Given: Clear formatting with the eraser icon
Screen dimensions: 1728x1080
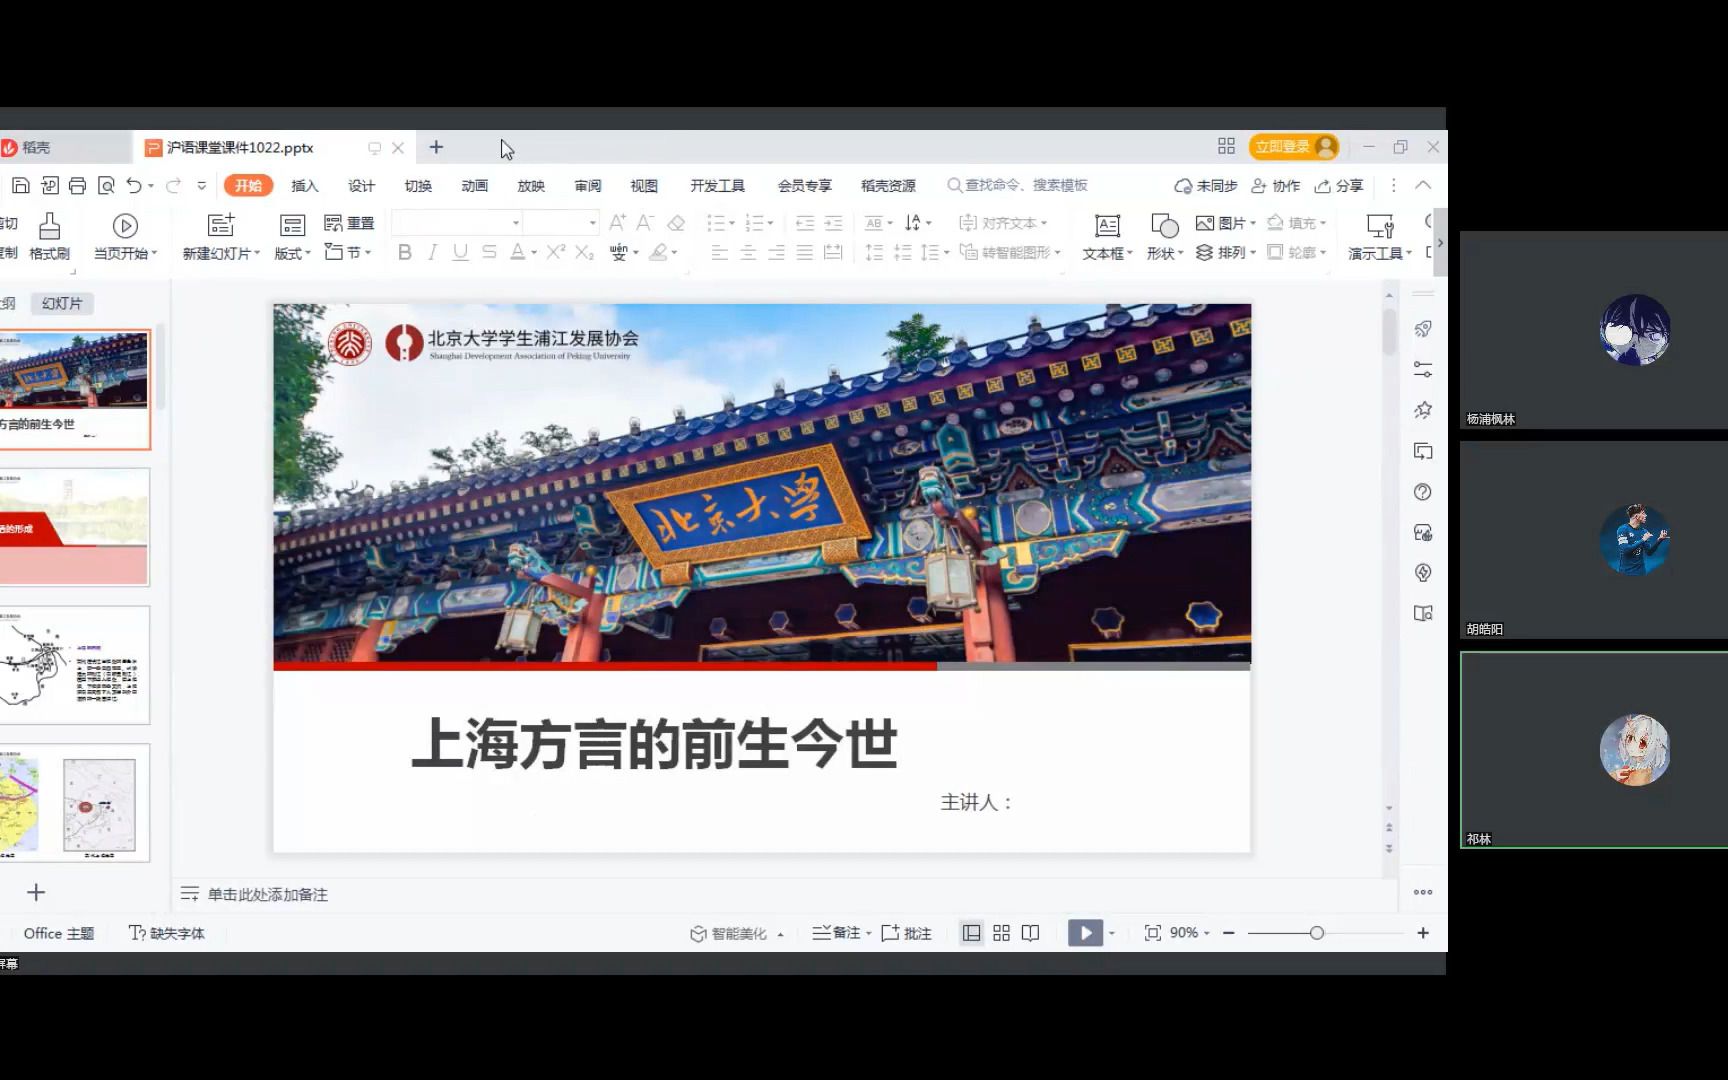Looking at the screenshot, I should [676, 222].
